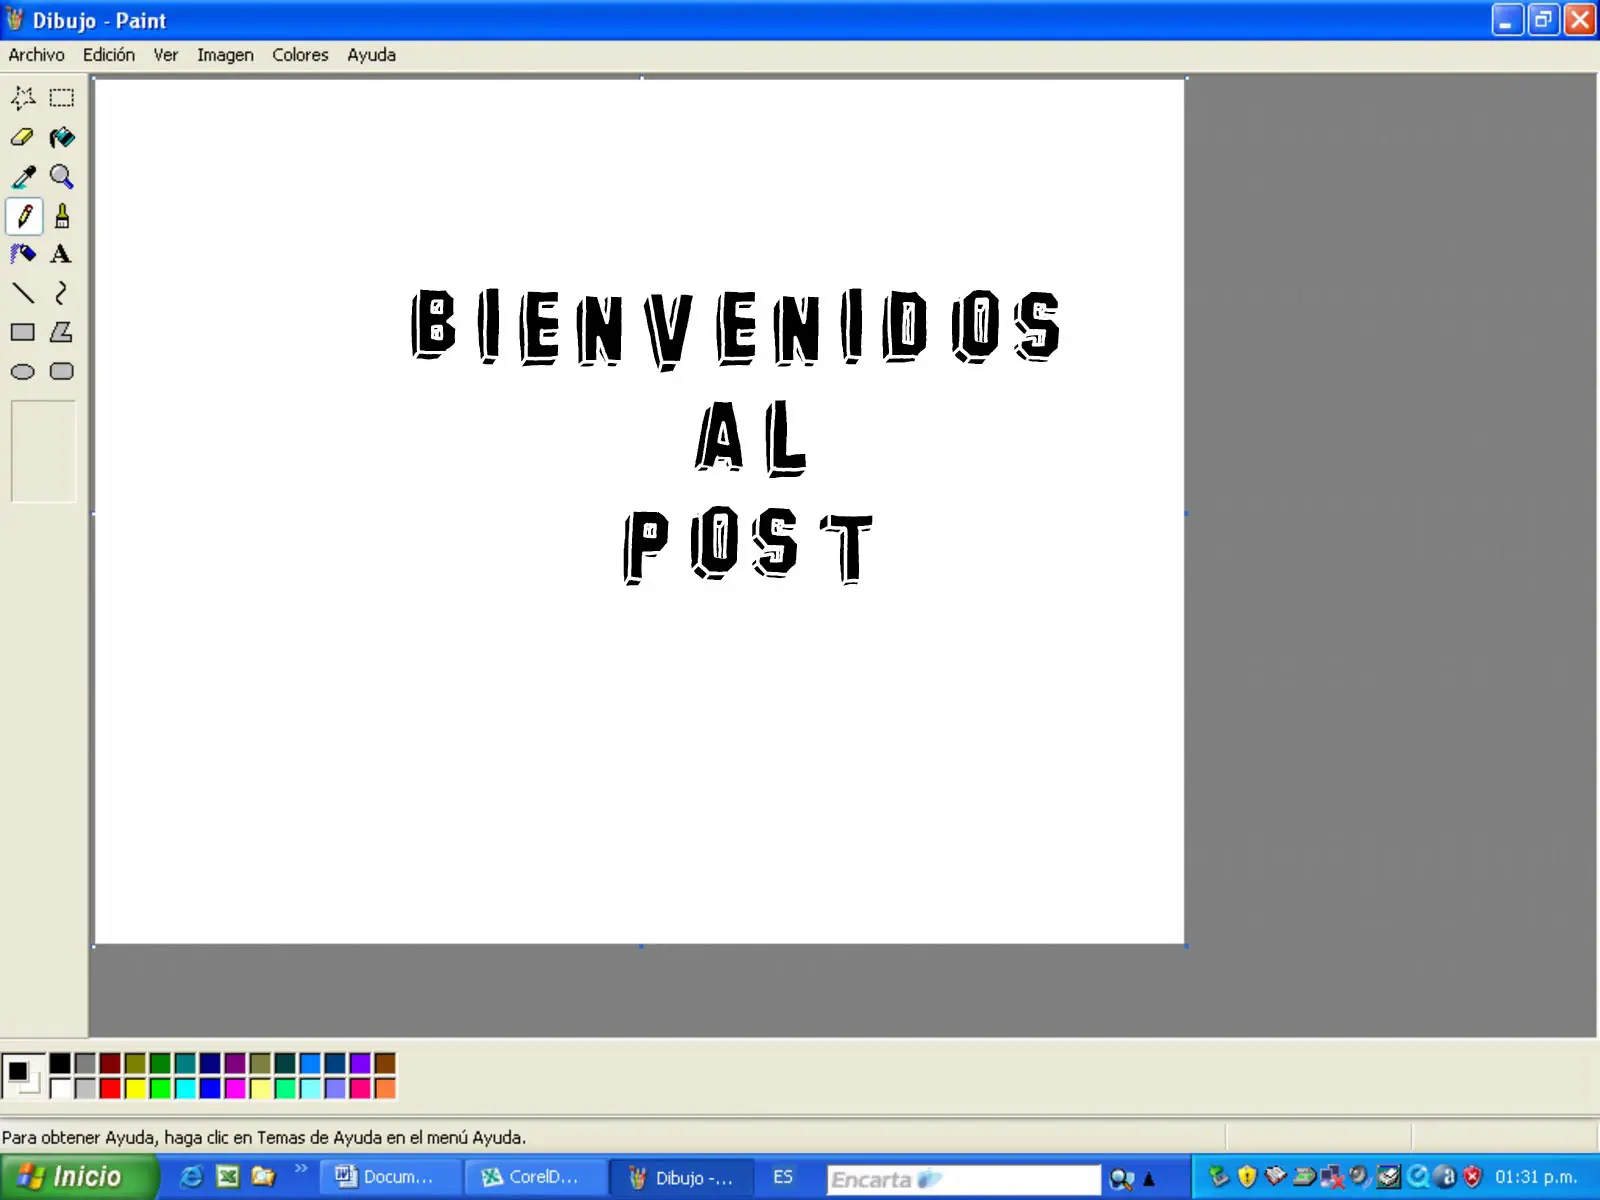Open the Colores menu

pyautogui.click(x=300, y=55)
